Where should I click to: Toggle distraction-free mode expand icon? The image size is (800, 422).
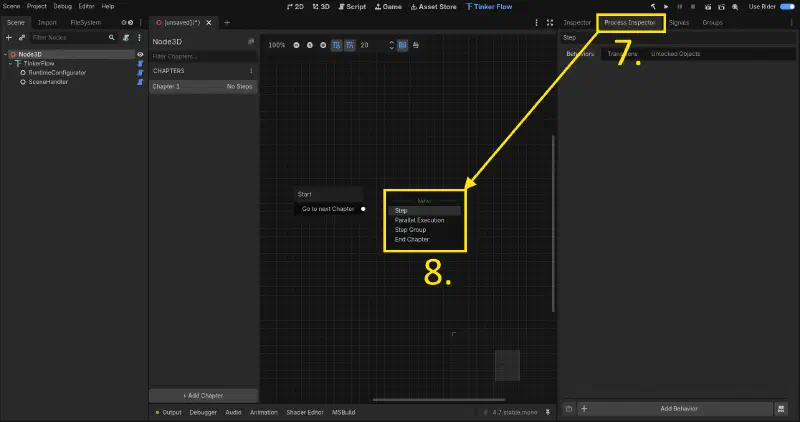click(x=549, y=22)
